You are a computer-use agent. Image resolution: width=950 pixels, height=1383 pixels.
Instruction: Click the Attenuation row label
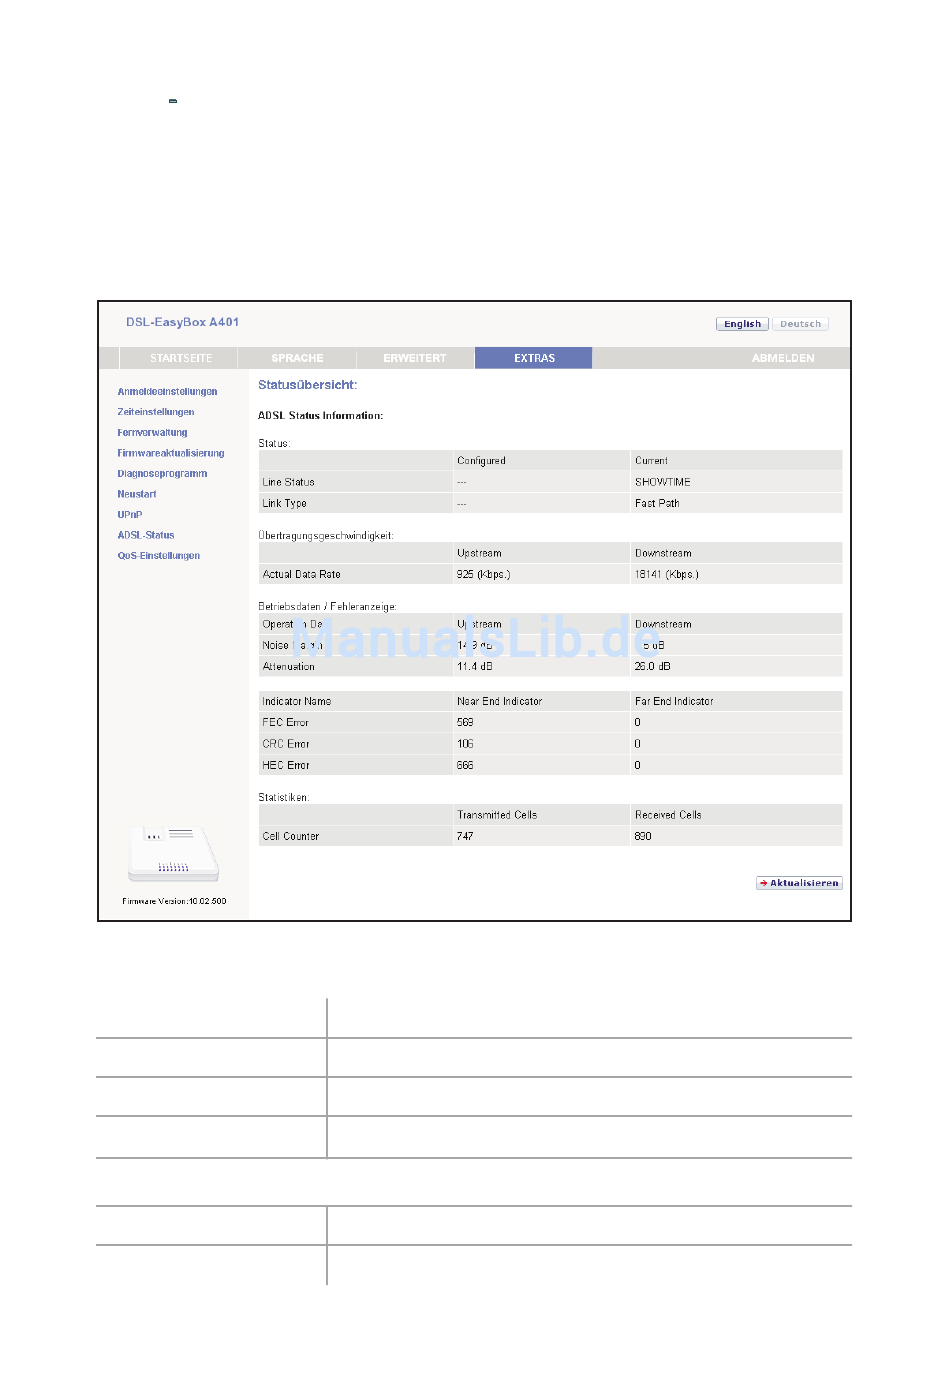[x=288, y=666]
